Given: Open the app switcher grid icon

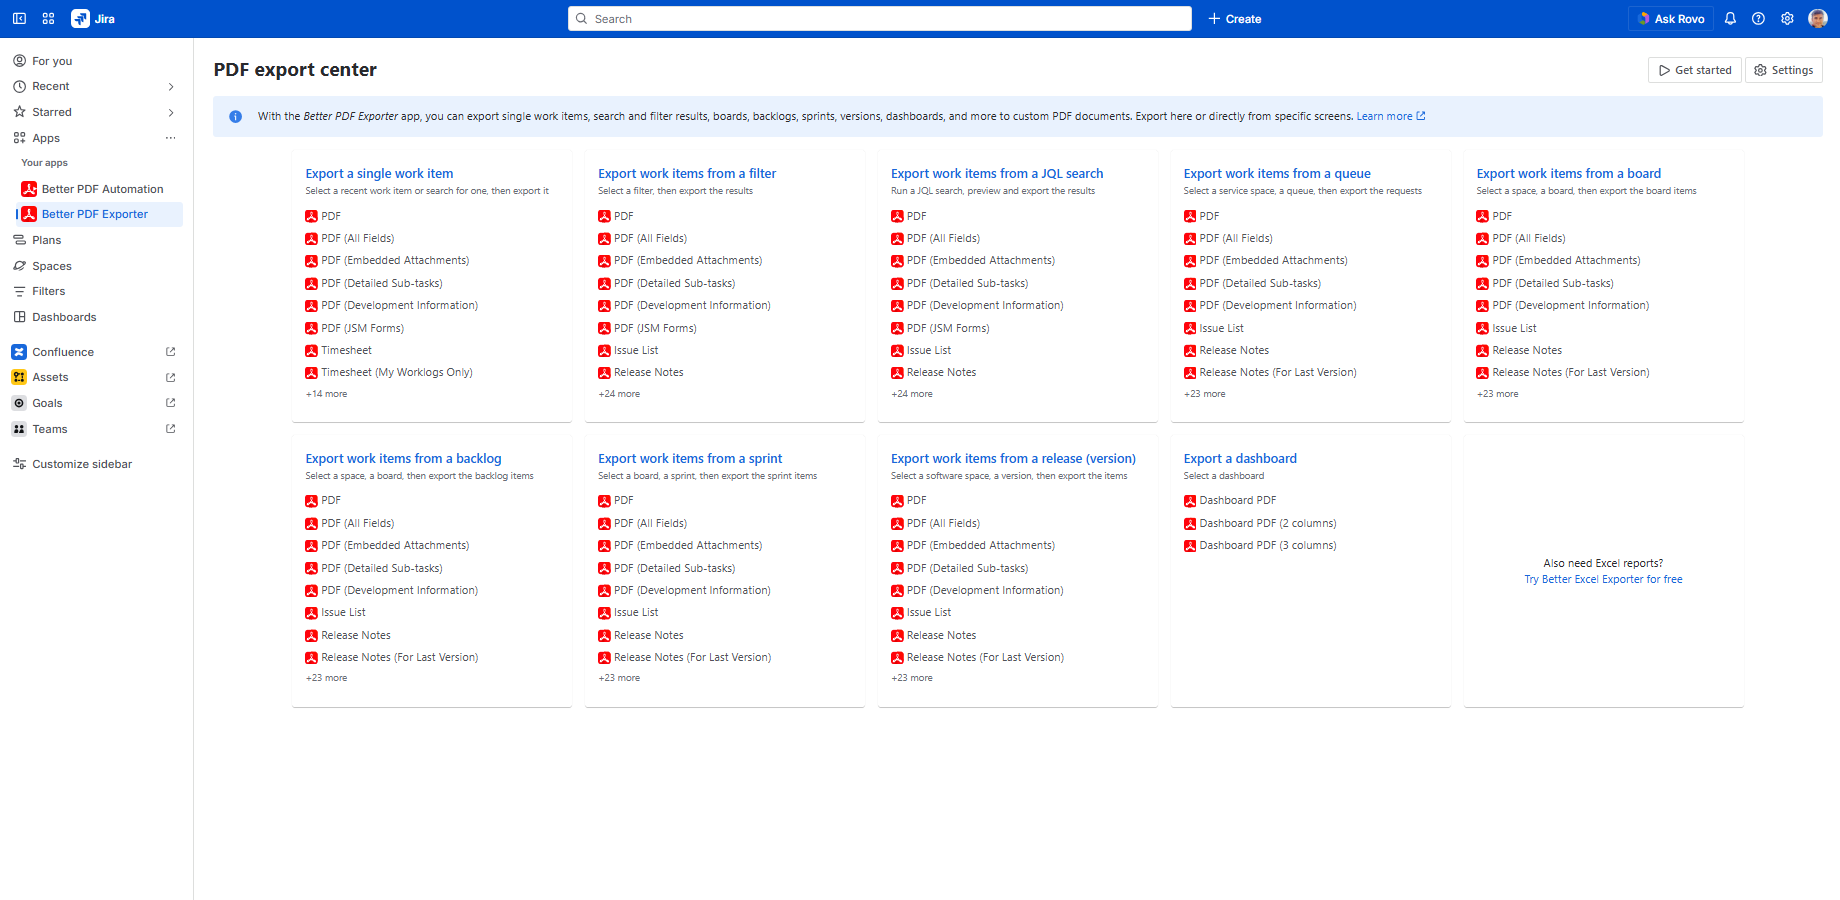Looking at the screenshot, I should pyautogui.click(x=48, y=19).
